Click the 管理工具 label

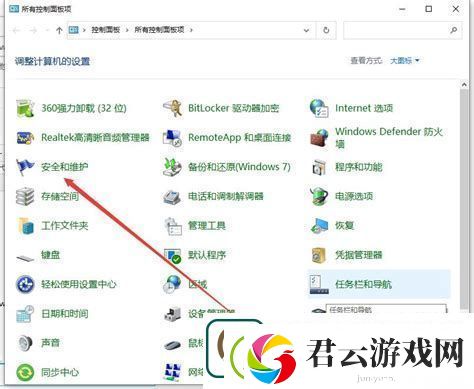(x=207, y=226)
